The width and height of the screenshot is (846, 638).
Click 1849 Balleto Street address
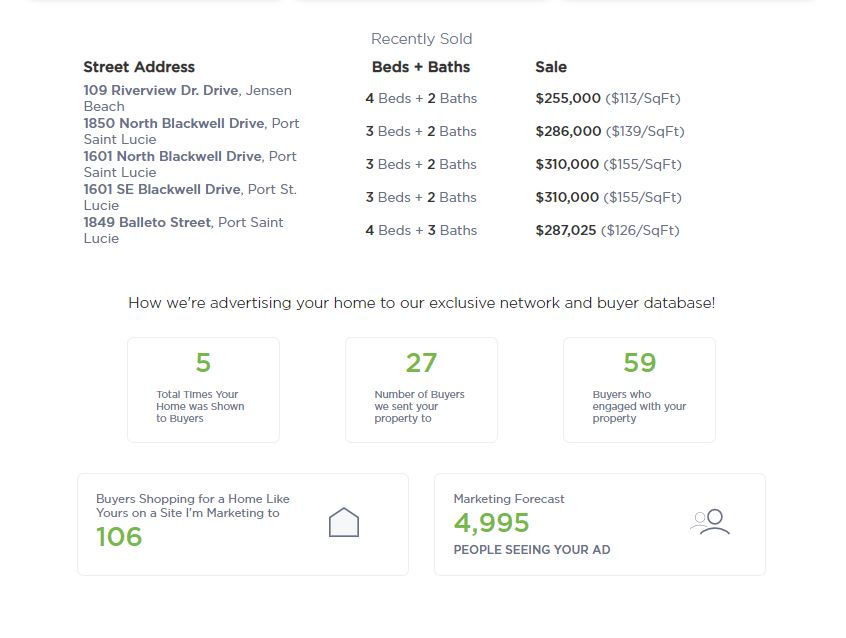[147, 223]
